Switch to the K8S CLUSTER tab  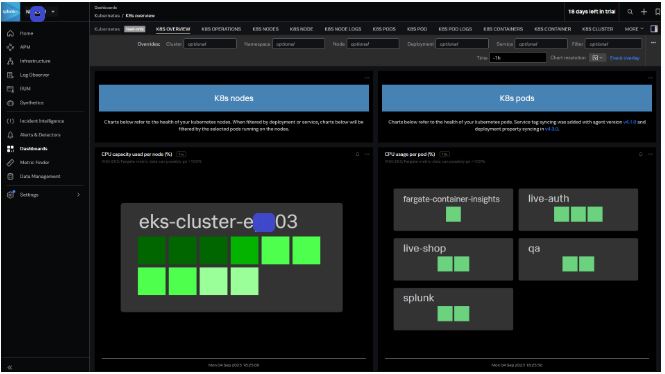point(598,29)
